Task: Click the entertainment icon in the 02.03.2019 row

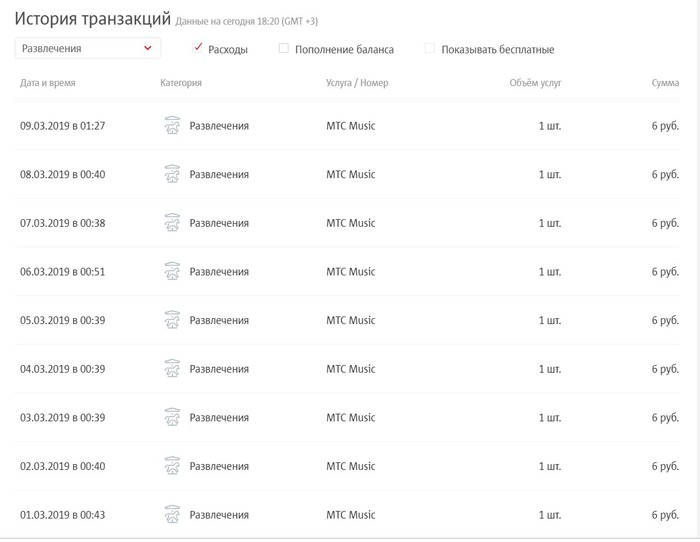Action: pyautogui.click(x=172, y=466)
